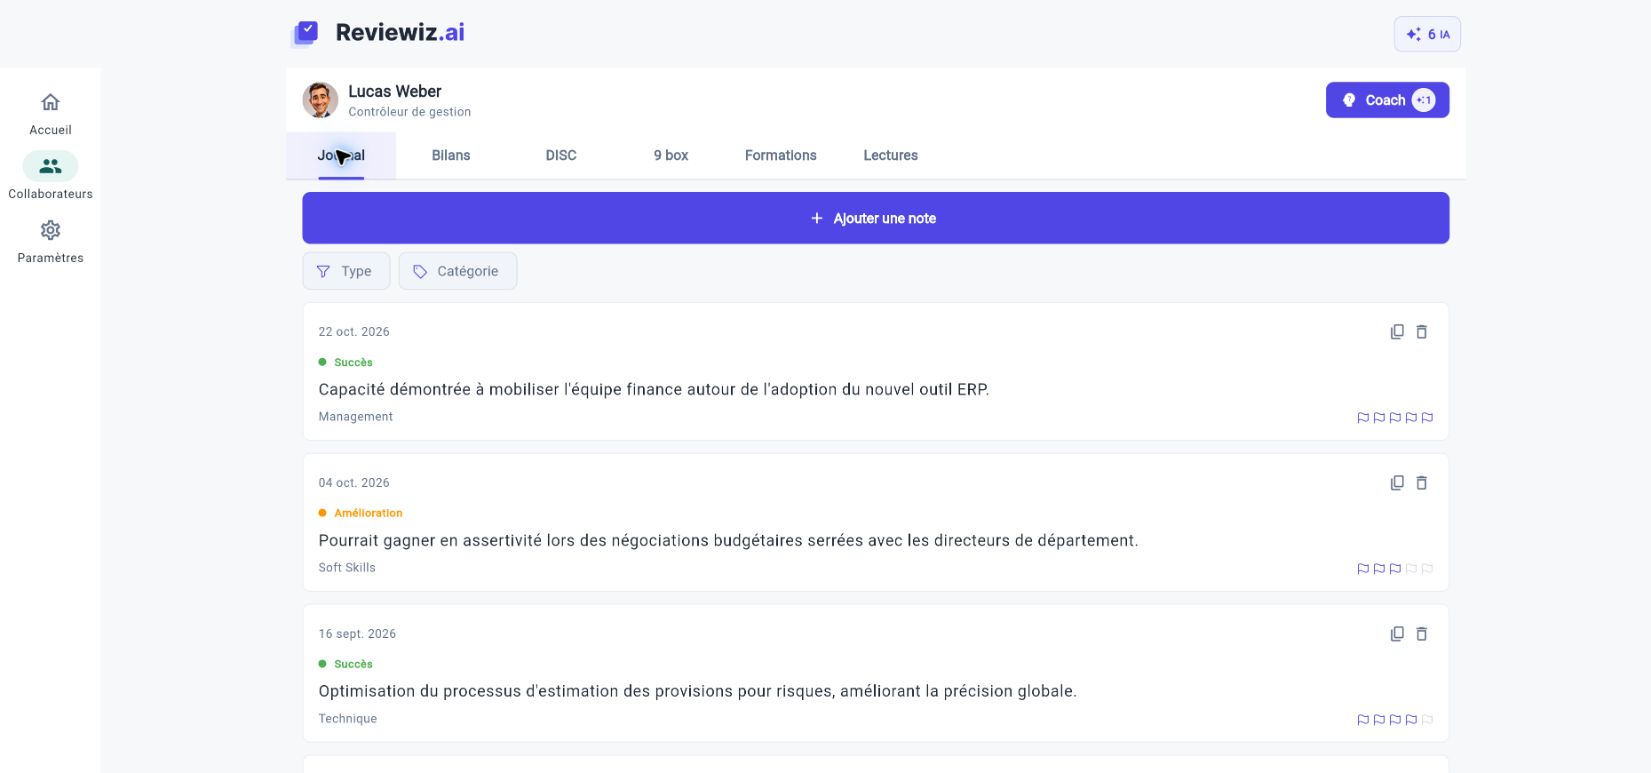Click Succès label on 16 sept. note
The height and width of the screenshot is (773, 1651).
click(x=353, y=664)
